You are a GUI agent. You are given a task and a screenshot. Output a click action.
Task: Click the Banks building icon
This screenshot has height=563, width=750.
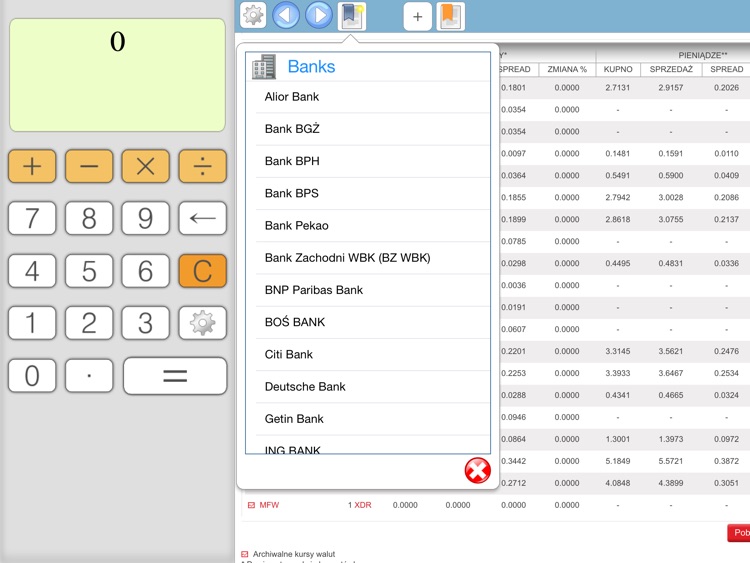pyautogui.click(x=264, y=66)
